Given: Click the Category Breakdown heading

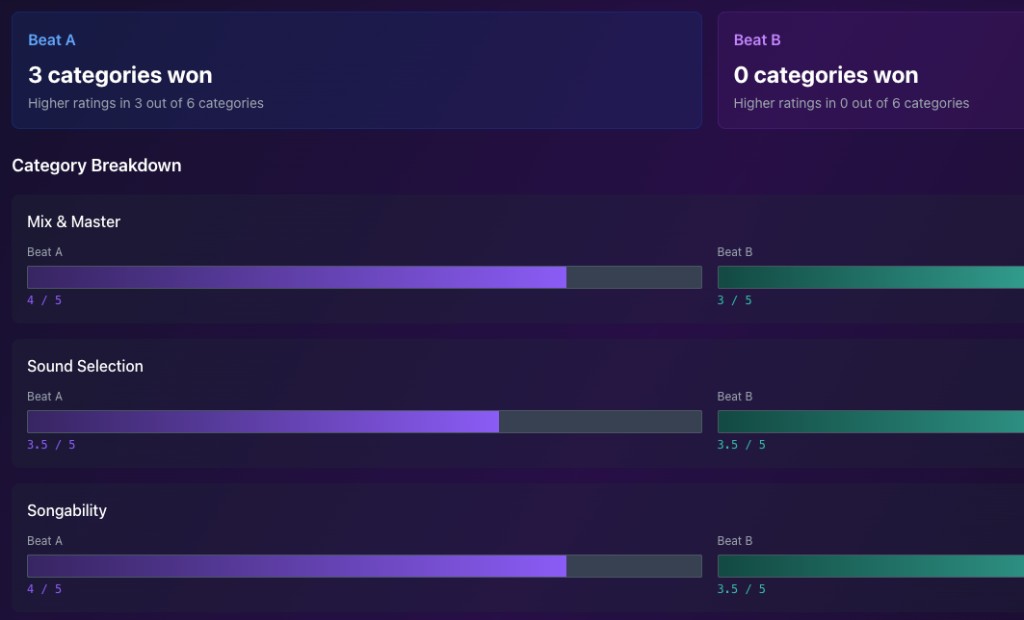Looking at the screenshot, I should pyautogui.click(x=96, y=165).
